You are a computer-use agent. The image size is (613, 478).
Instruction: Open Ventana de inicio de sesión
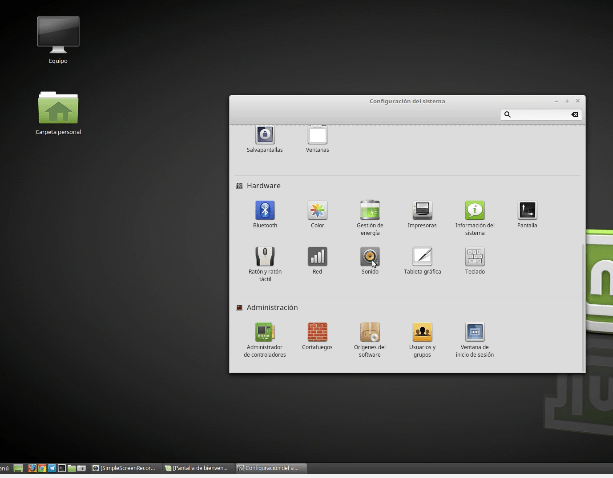click(475, 332)
